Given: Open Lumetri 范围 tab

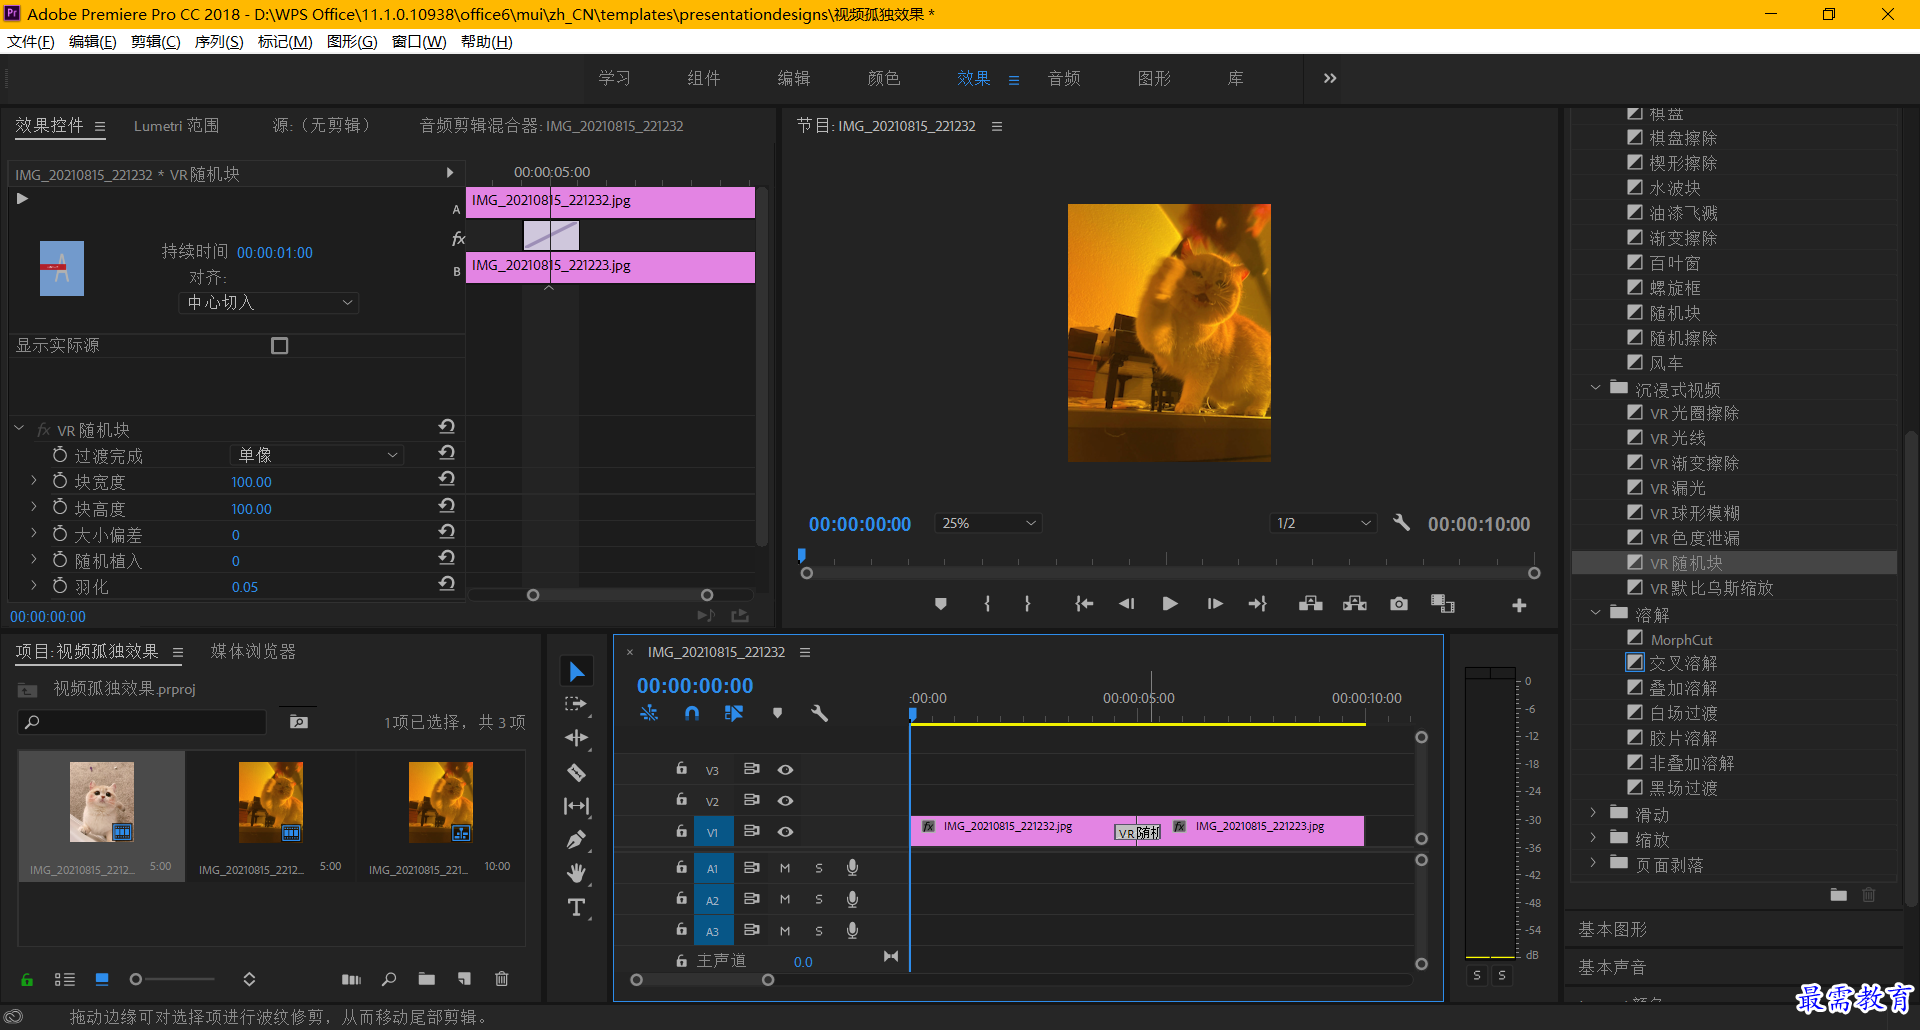Looking at the screenshot, I should [x=176, y=126].
